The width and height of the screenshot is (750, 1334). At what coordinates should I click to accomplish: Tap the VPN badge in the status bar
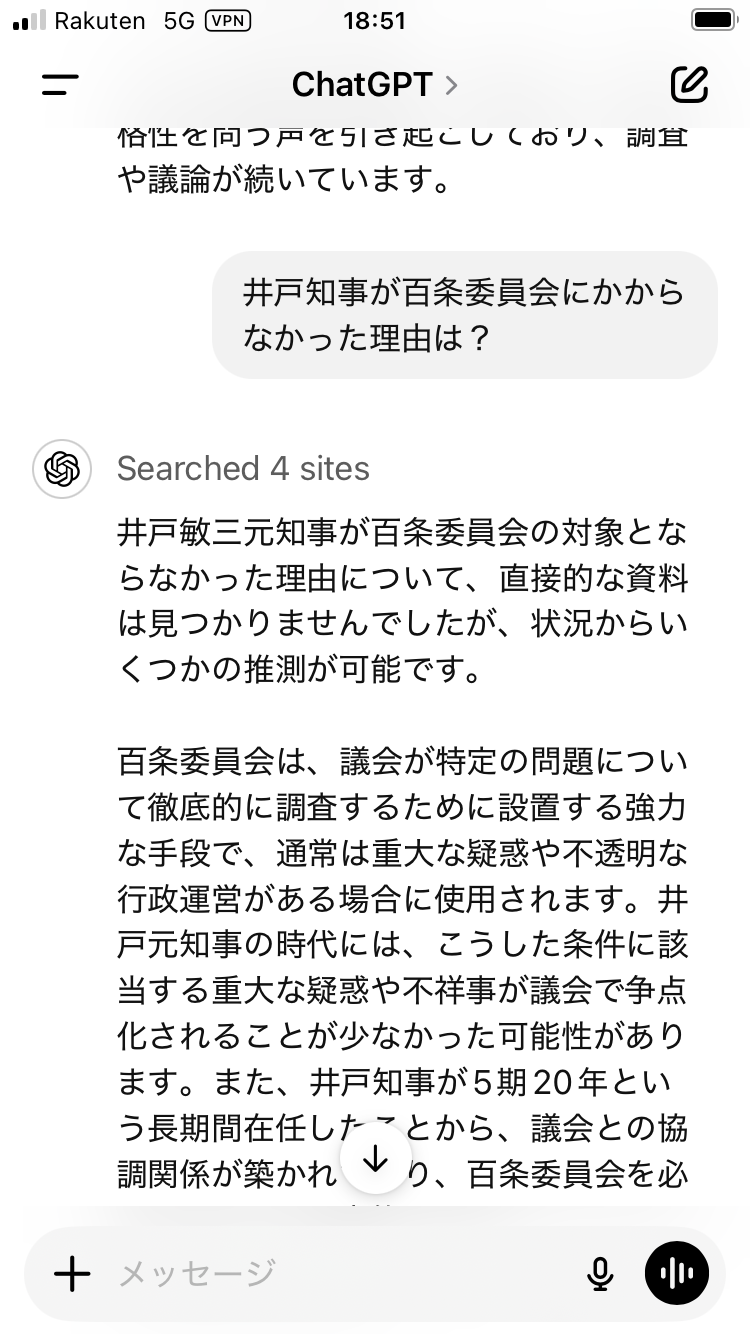coord(228,21)
